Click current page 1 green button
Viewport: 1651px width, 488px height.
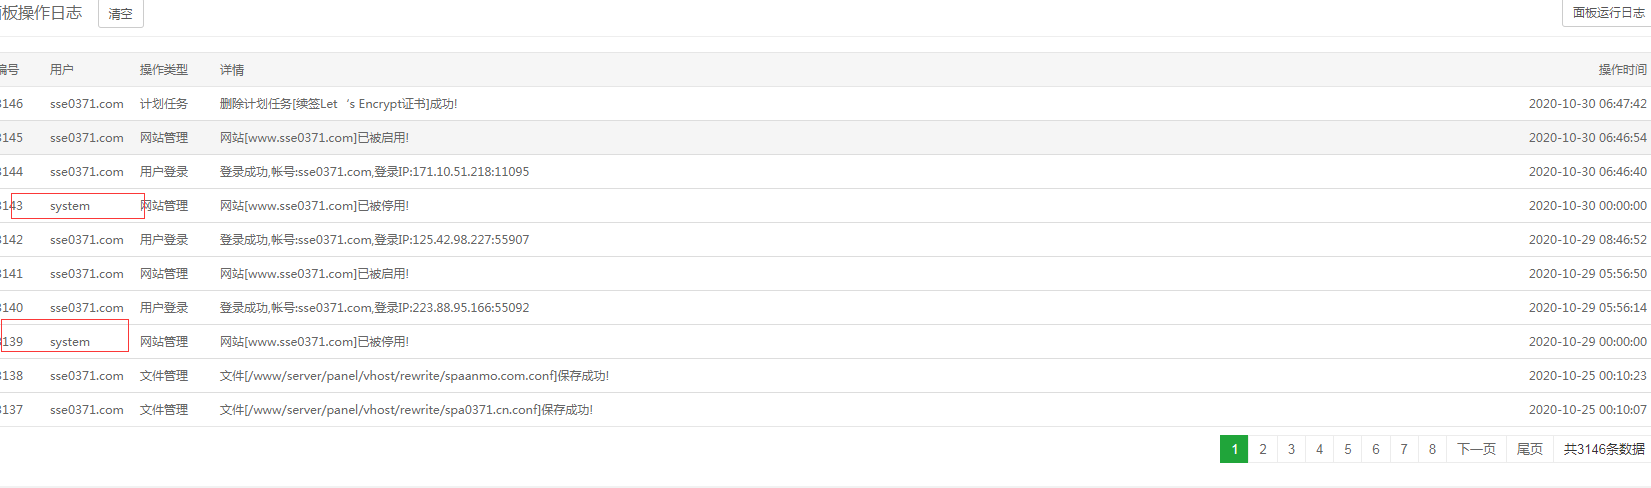click(x=1234, y=449)
